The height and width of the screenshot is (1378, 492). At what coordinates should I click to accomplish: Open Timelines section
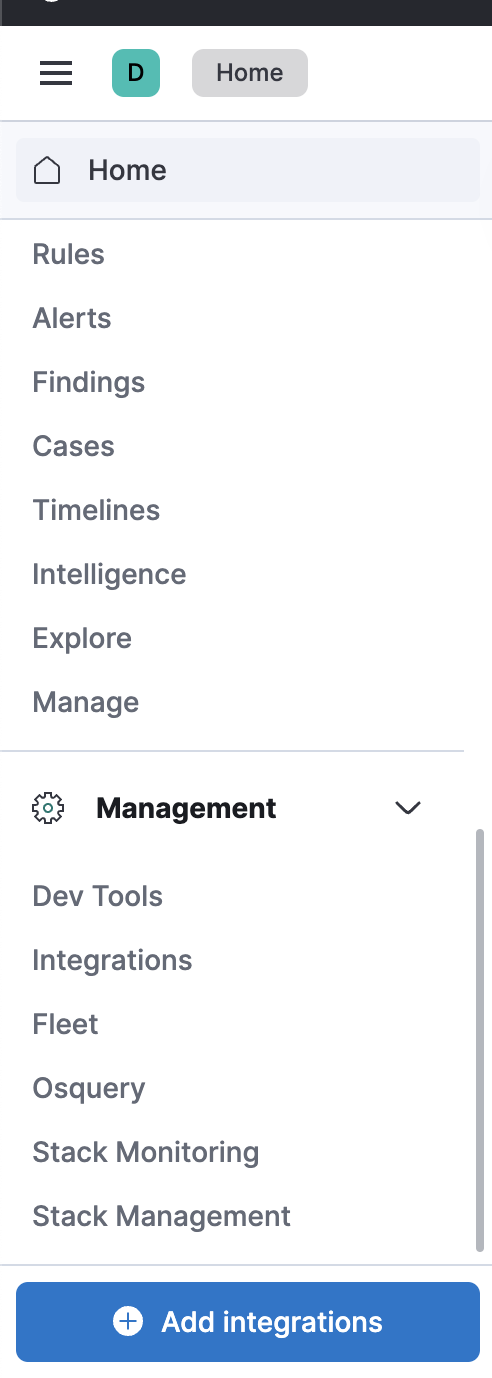click(96, 510)
